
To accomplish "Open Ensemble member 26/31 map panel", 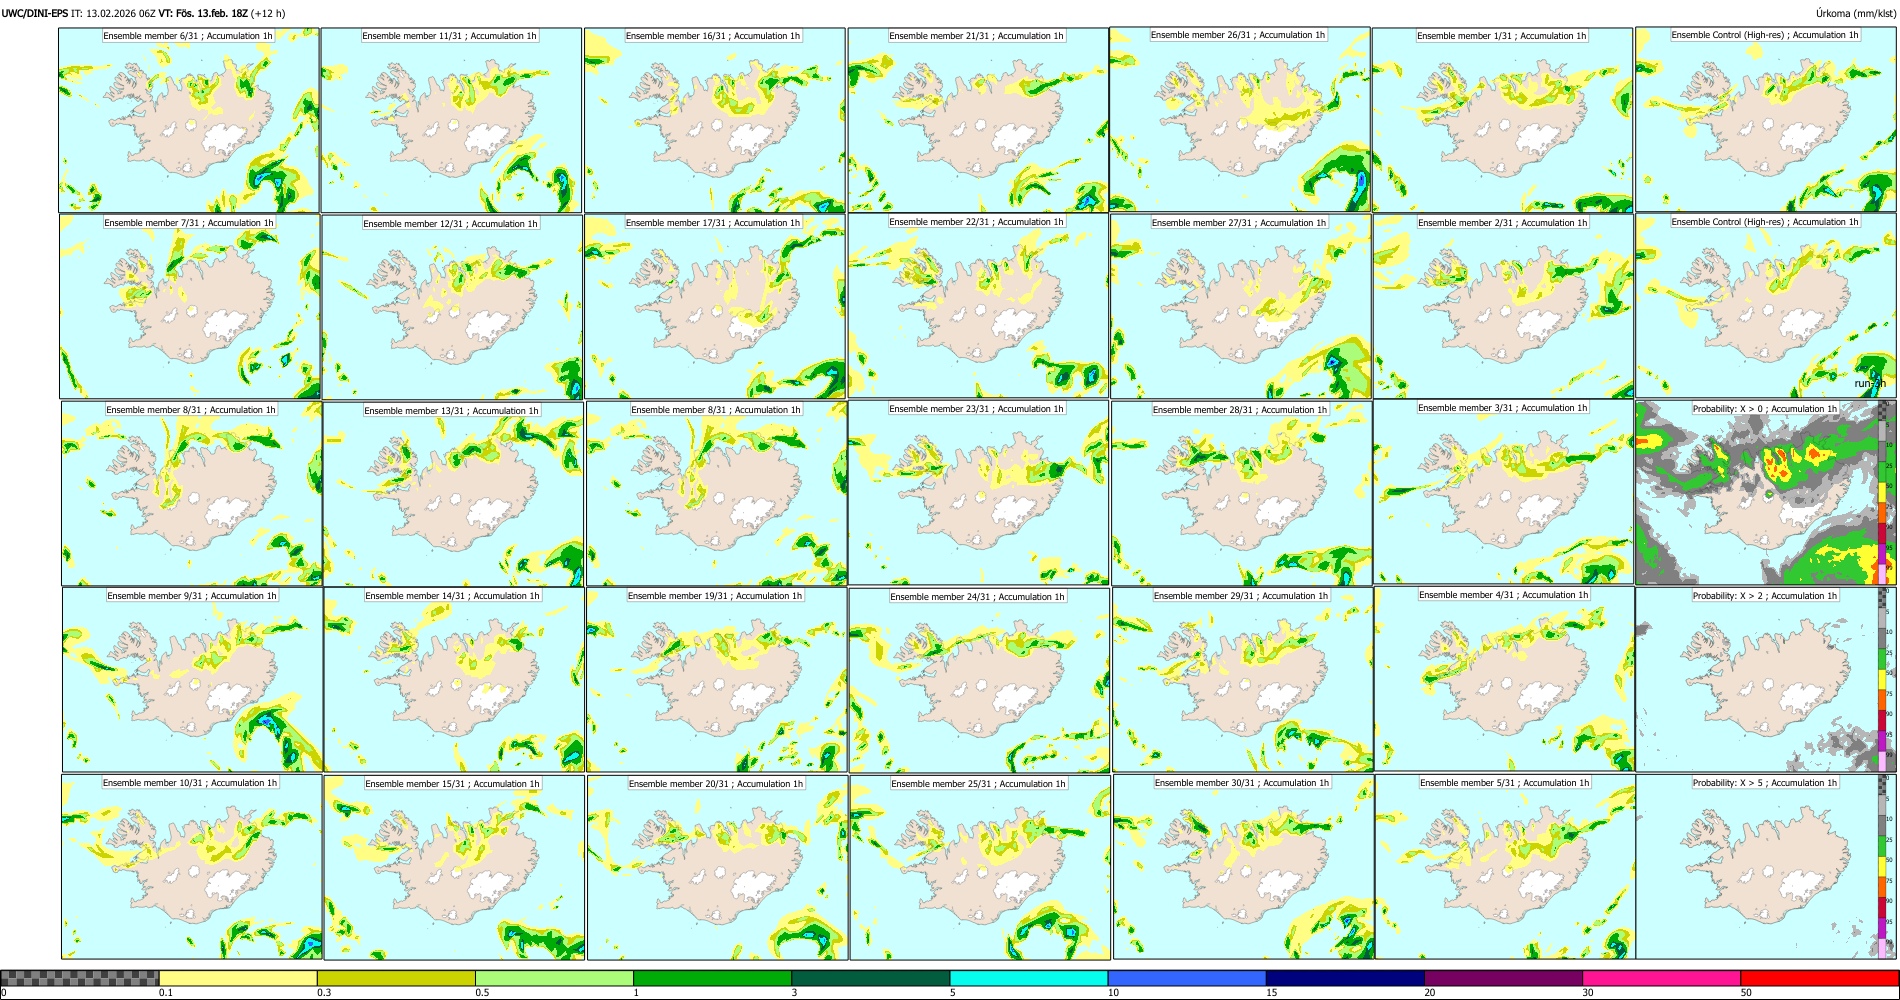I will coord(1240,119).
